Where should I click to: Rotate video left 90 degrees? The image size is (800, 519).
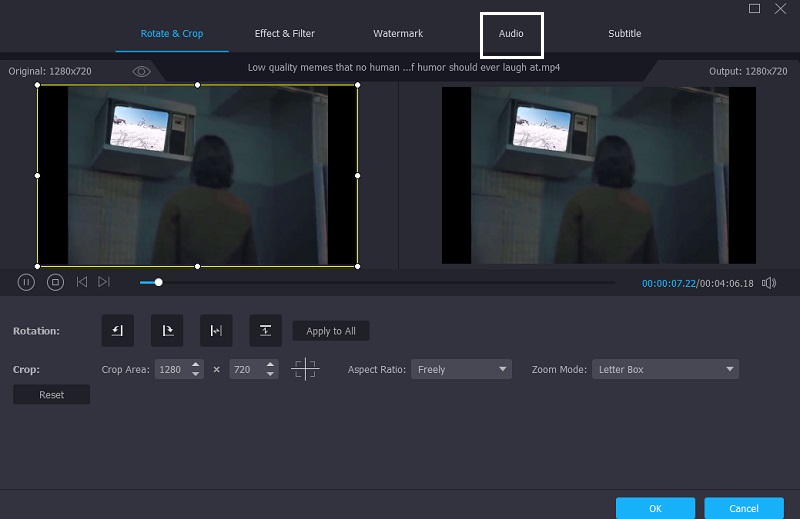pyautogui.click(x=116, y=330)
